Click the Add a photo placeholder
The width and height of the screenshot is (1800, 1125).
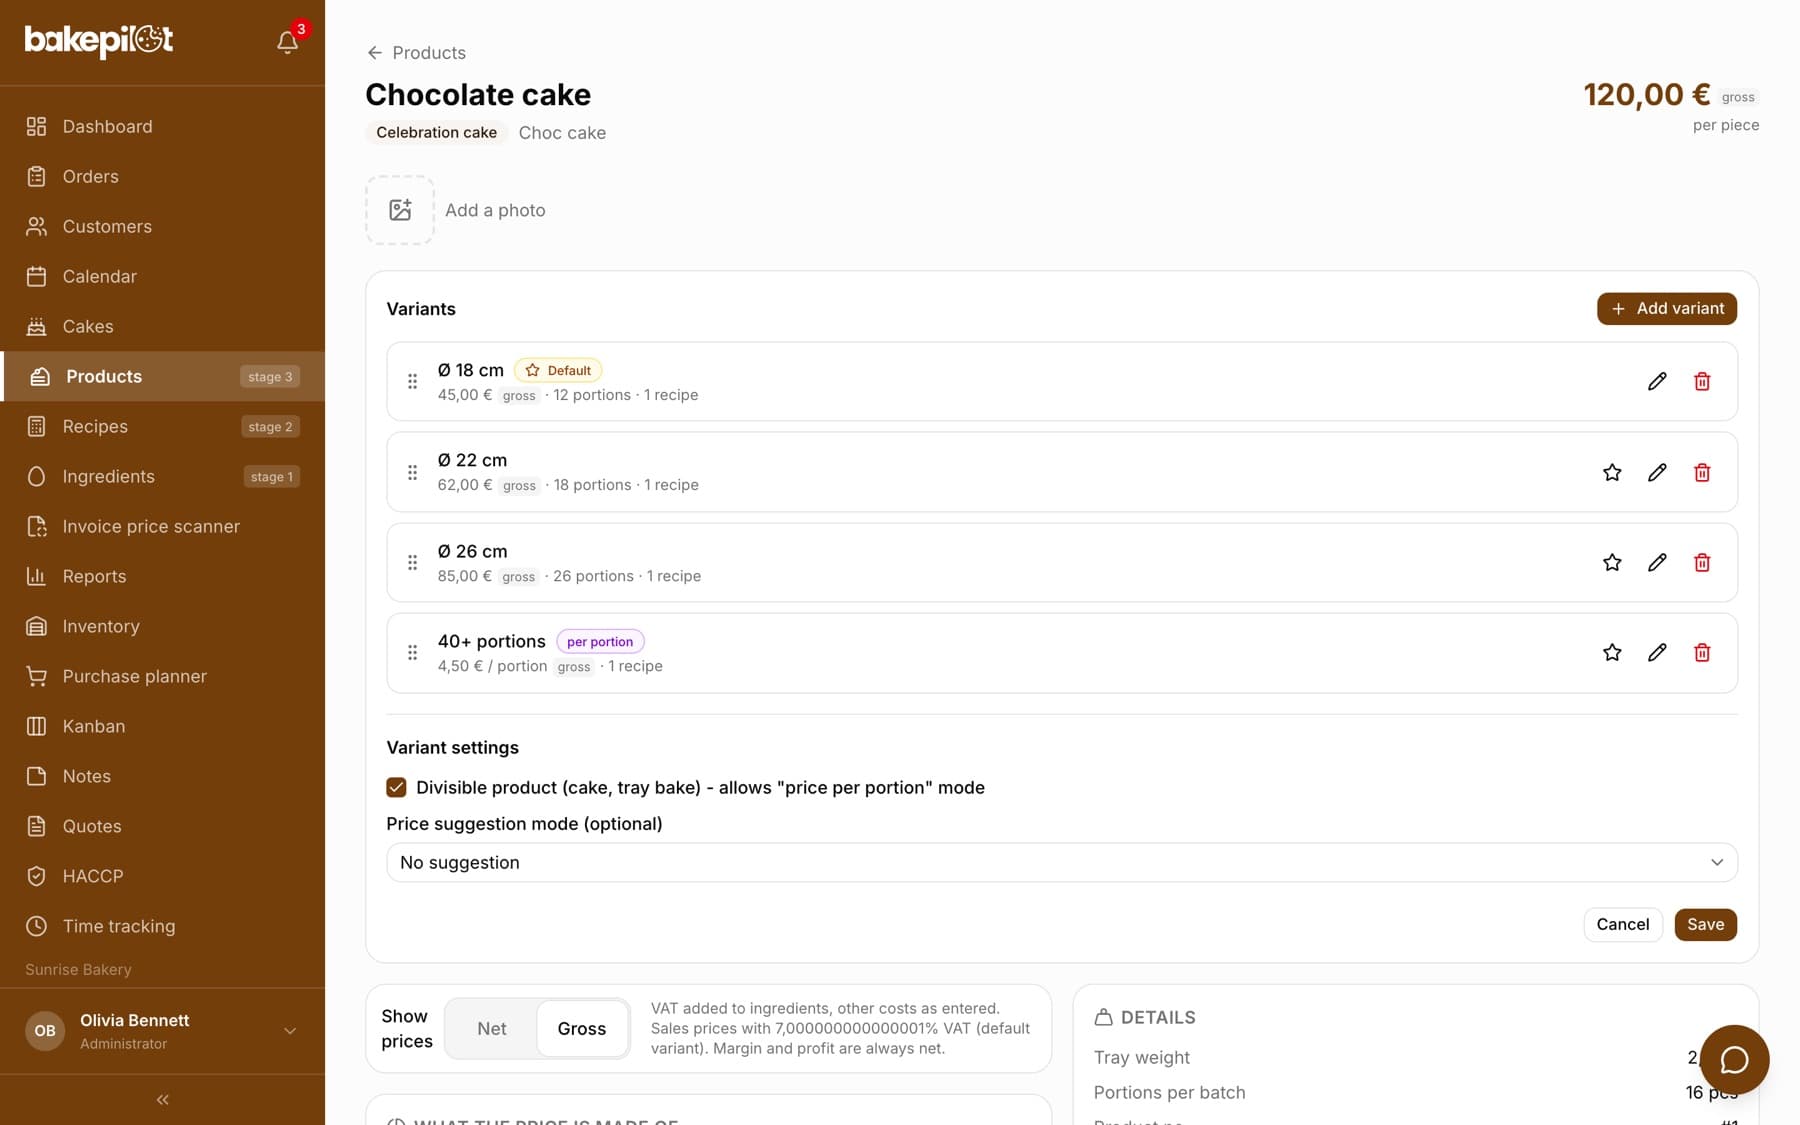(400, 210)
